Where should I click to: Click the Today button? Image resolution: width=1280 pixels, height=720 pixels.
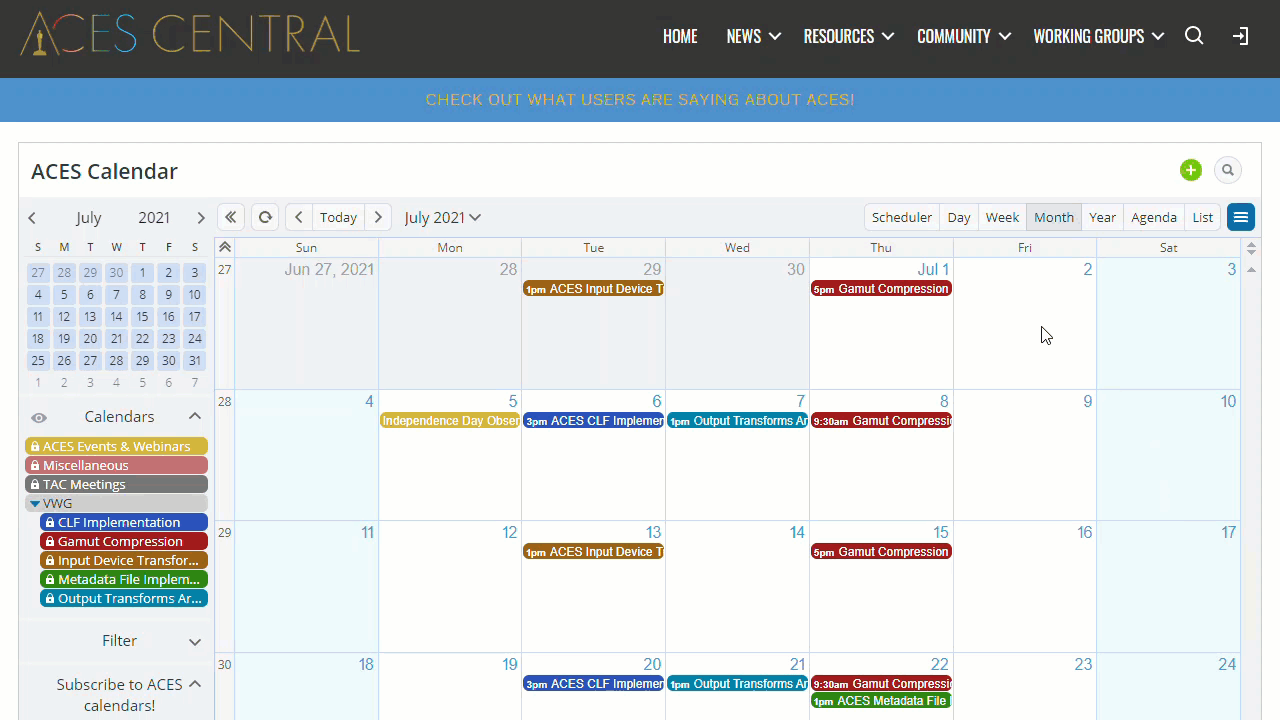coord(338,217)
